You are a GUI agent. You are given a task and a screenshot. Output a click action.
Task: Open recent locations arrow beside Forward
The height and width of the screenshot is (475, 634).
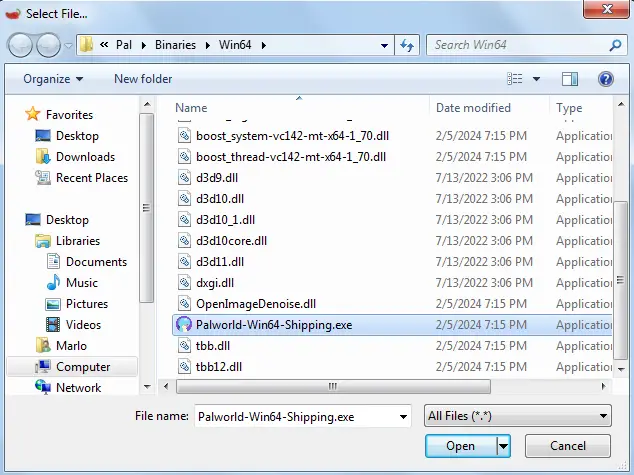pos(68,45)
